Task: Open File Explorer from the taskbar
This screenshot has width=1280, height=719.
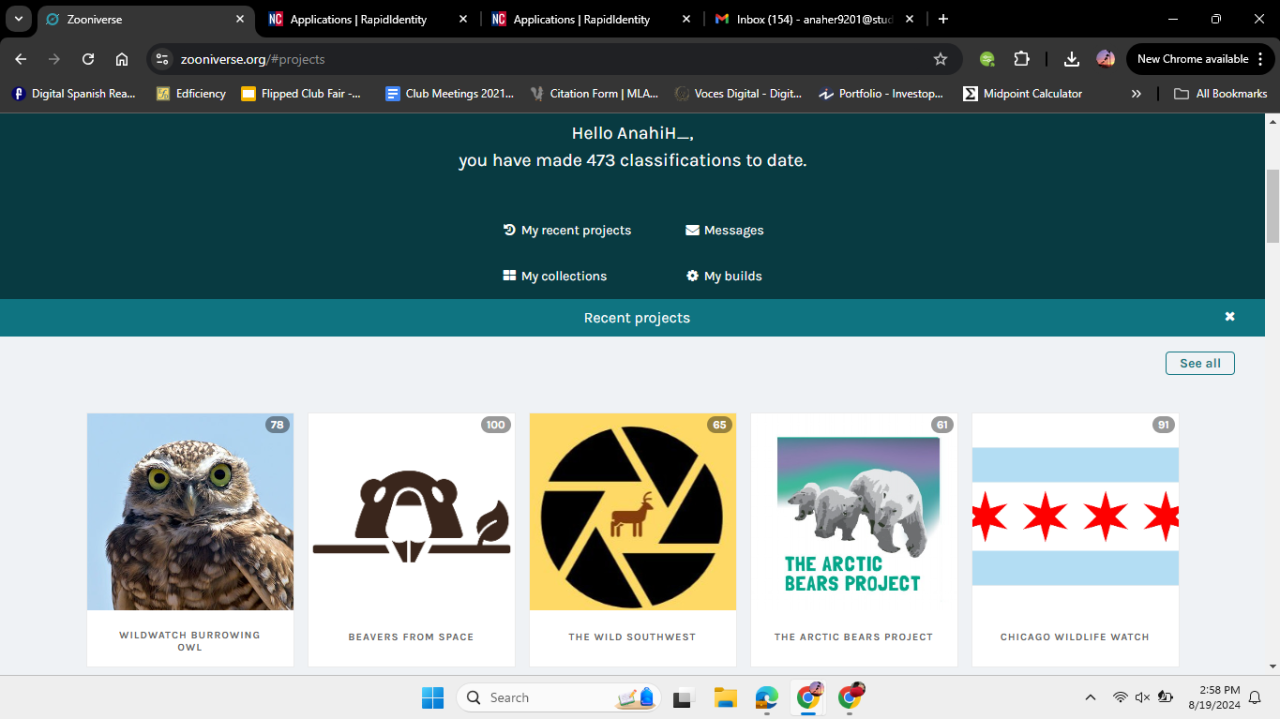Action: pyautogui.click(x=725, y=697)
